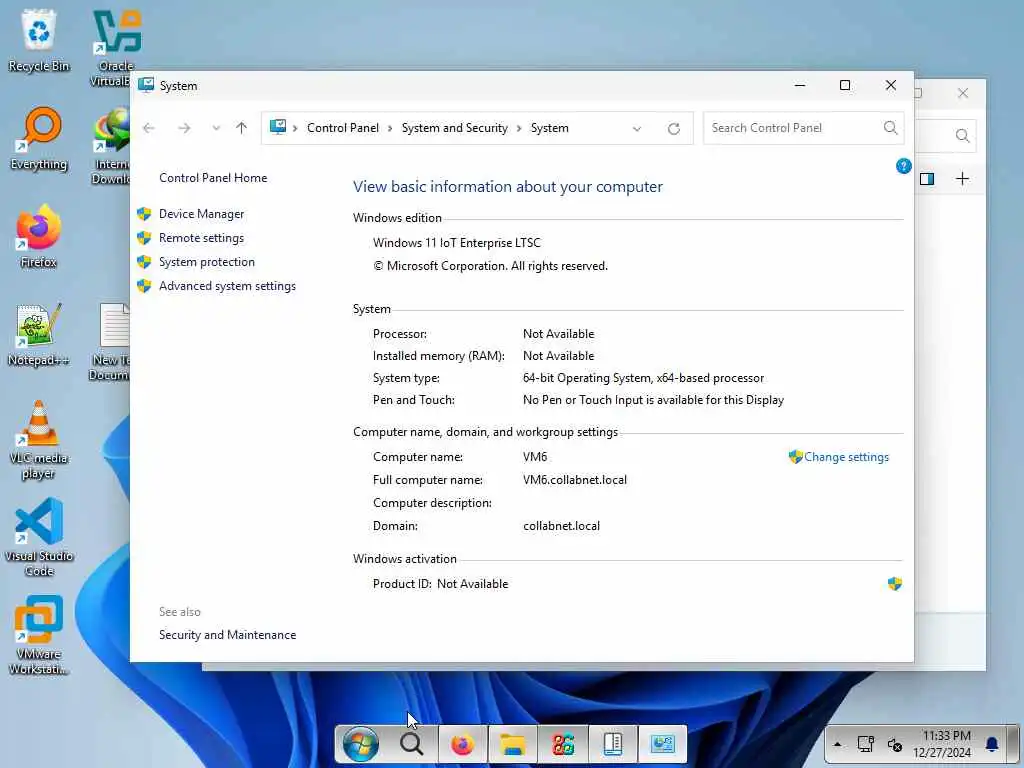Open Visual Studio Code desktop shortcut

tap(39, 537)
